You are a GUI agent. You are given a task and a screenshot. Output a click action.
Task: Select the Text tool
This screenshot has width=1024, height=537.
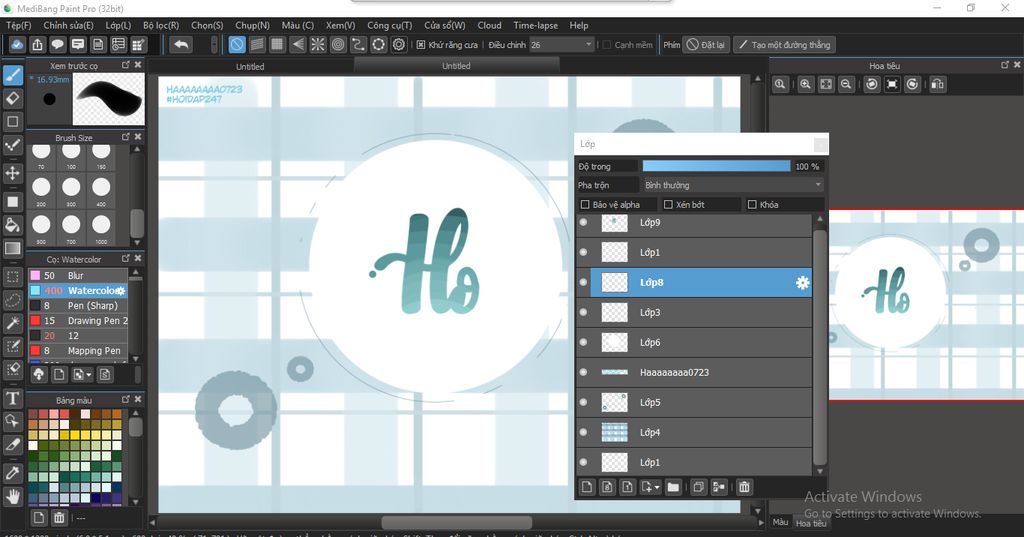tap(12, 399)
